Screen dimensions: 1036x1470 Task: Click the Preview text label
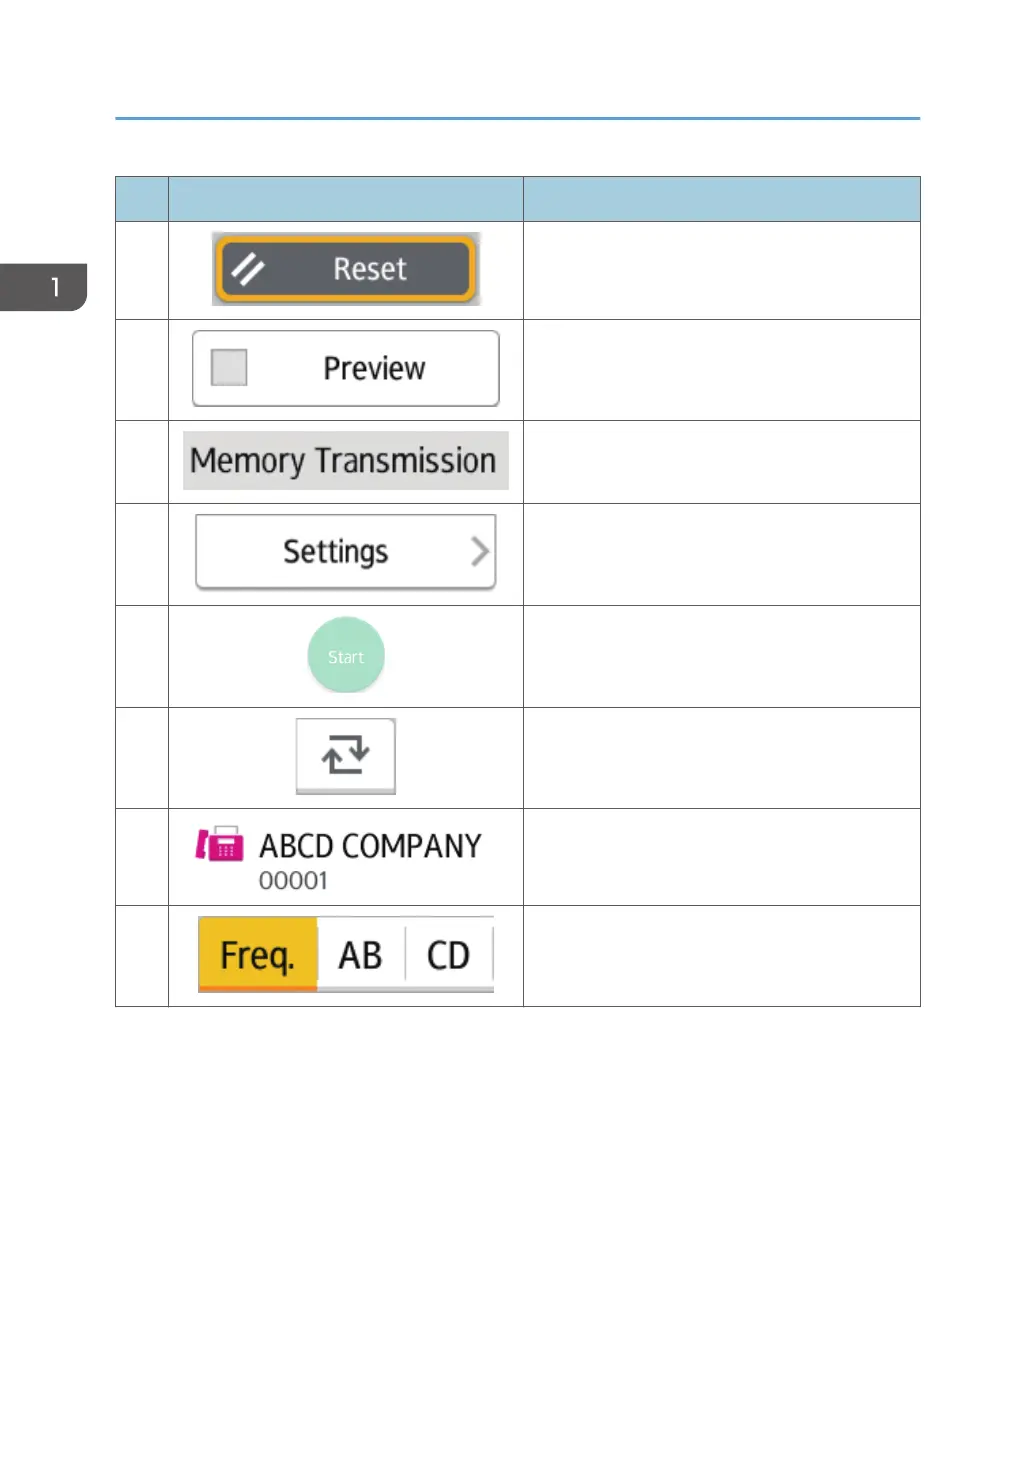point(374,369)
